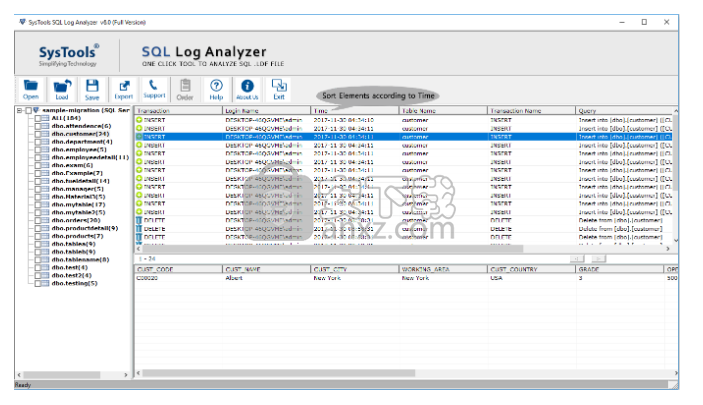Sort by the Login Name column header
This screenshot has width=703, height=405.
(266, 110)
